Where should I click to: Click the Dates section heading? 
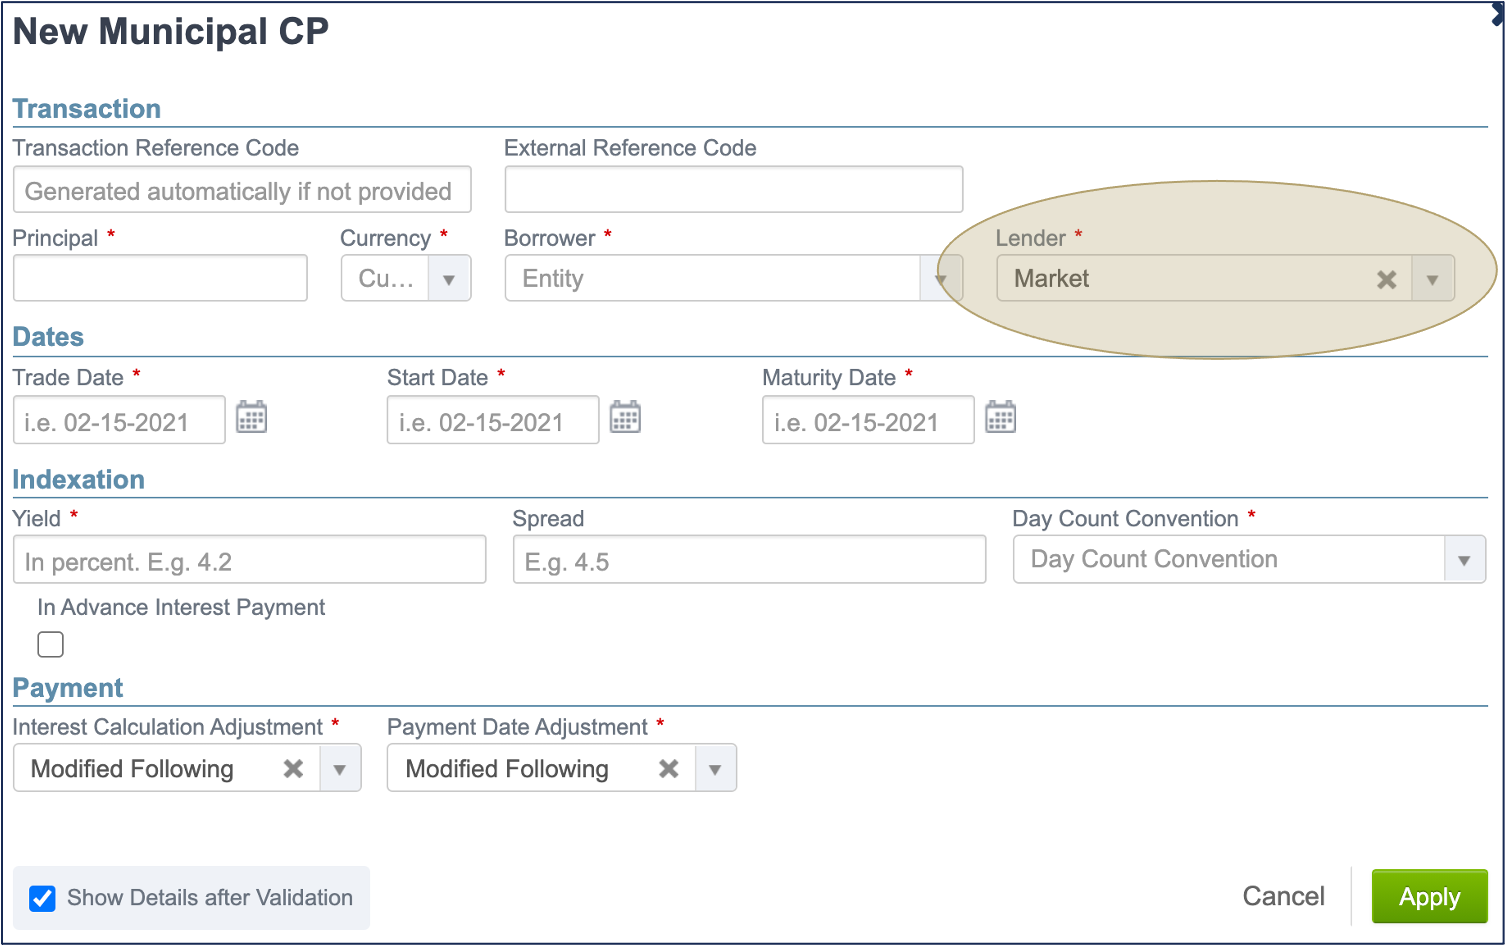(48, 337)
